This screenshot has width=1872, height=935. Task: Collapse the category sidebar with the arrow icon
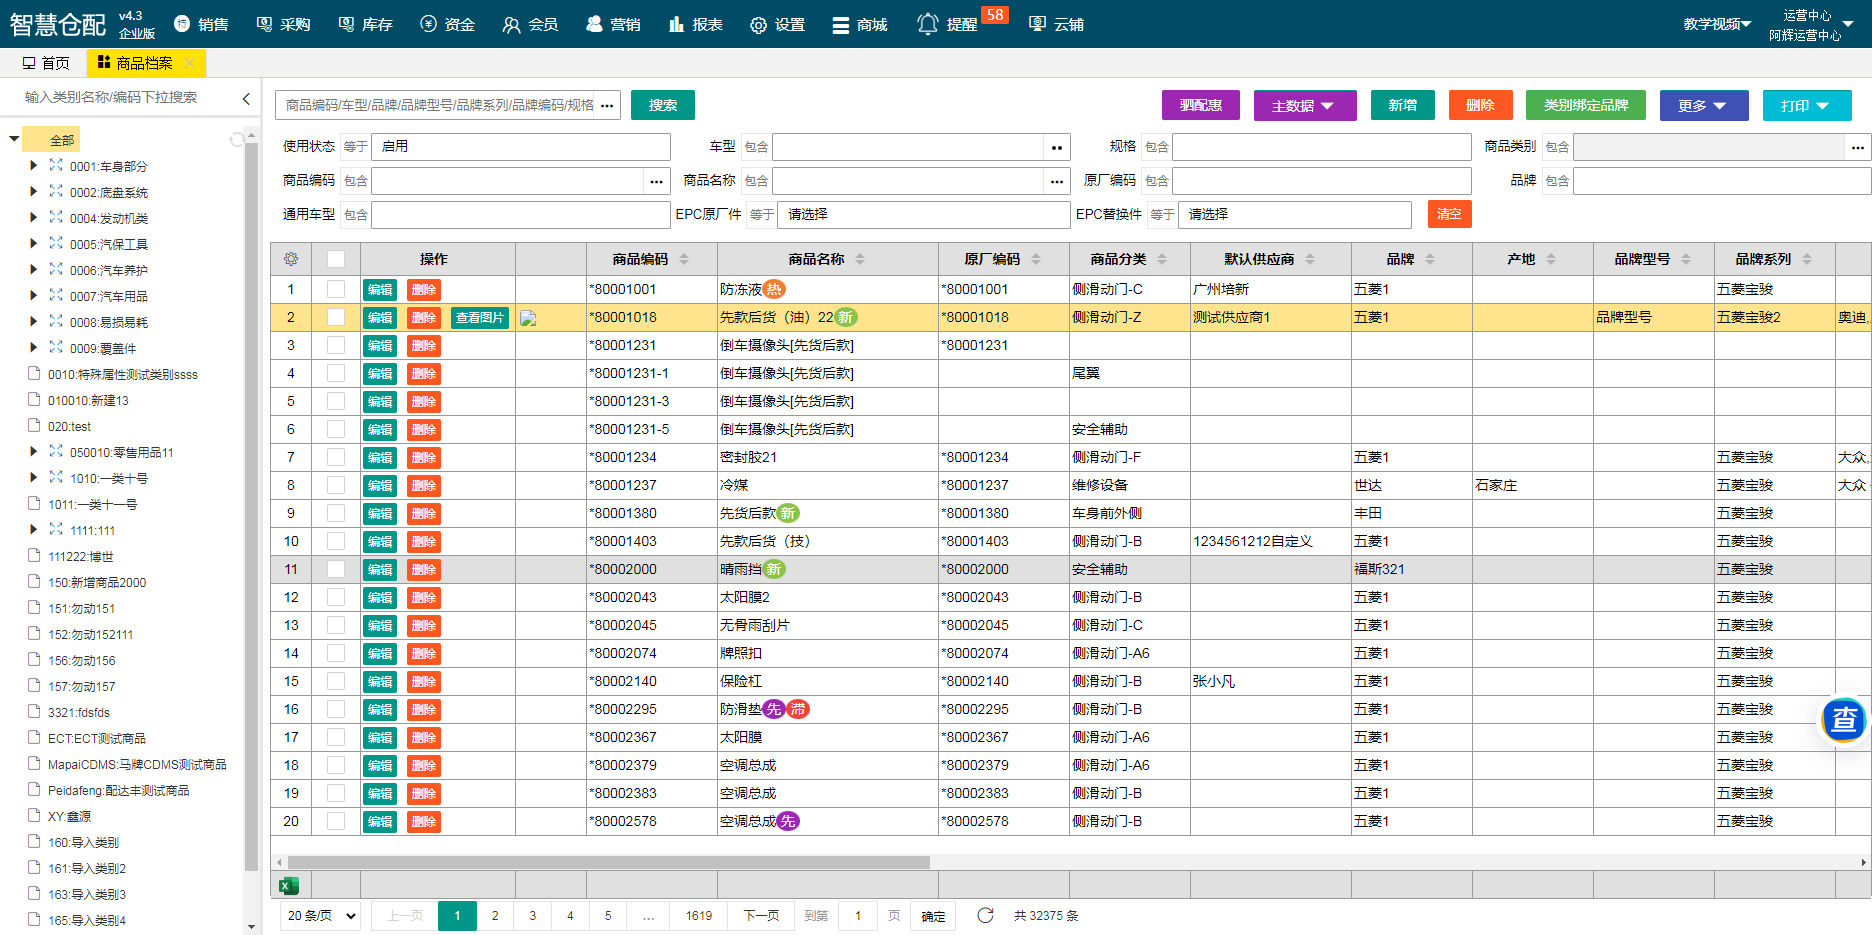click(x=246, y=98)
